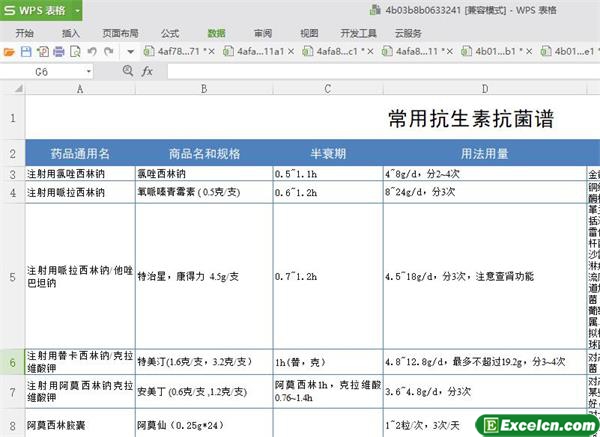This screenshot has height=437, width=600.
Task: Click the Open folder icon in toolbar
Action: click(x=9, y=51)
